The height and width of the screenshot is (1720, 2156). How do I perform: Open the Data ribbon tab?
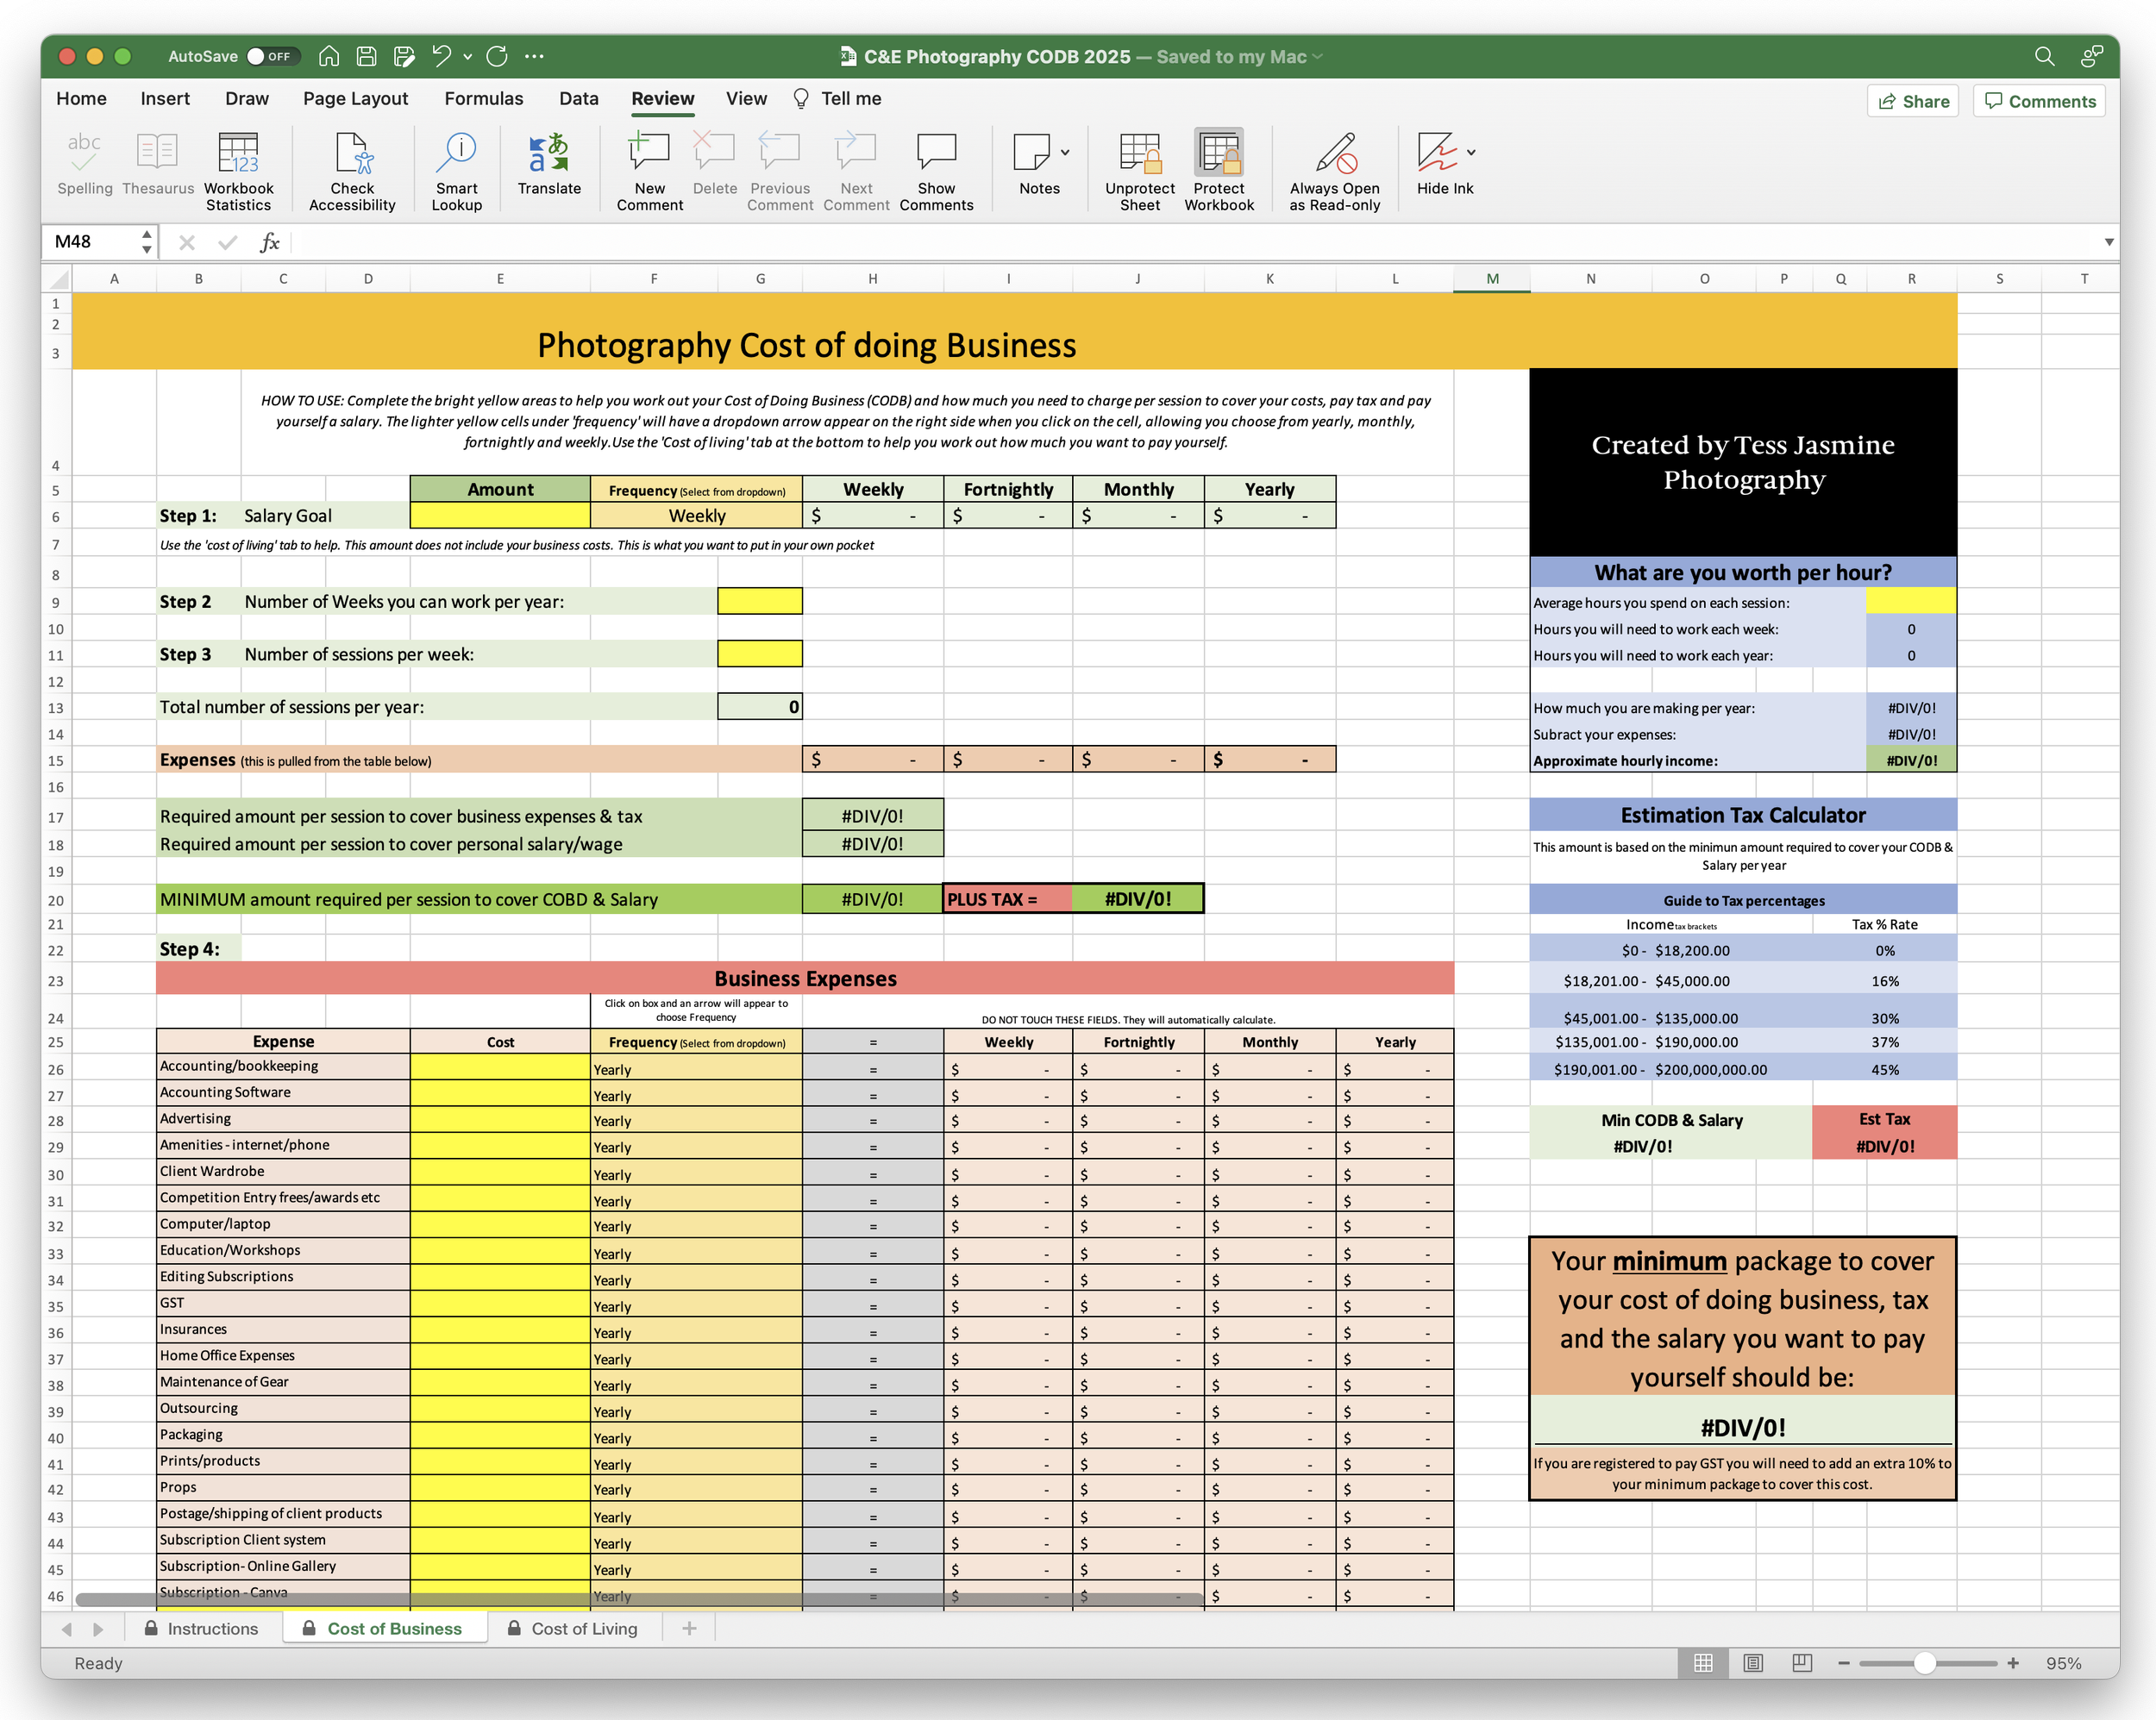[x=578, y=99]
